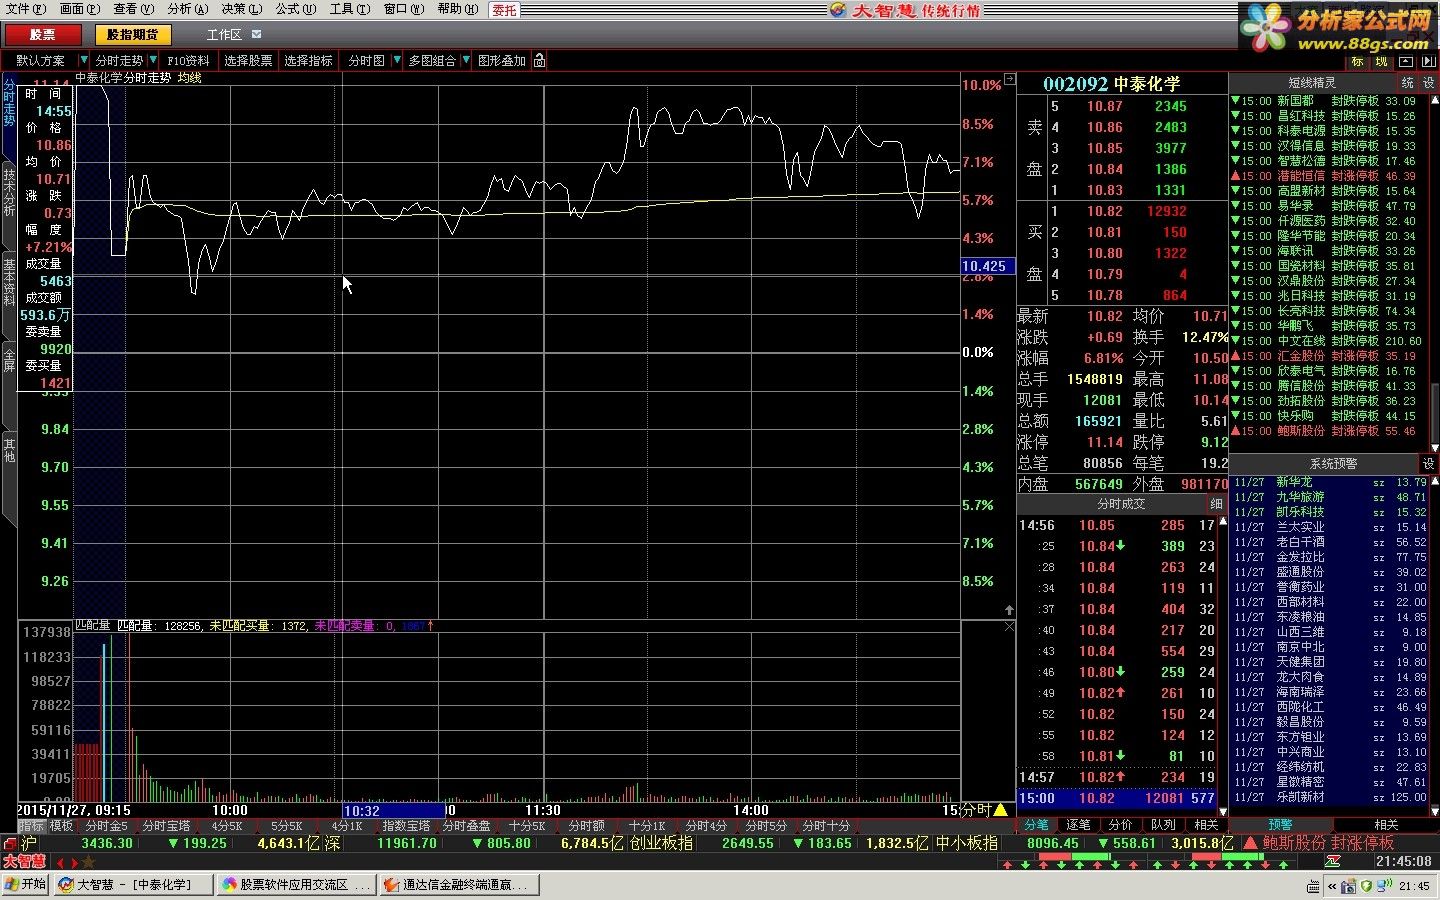Click the 短线精灵 list scrollbar up arrow

click(1435, 99)
